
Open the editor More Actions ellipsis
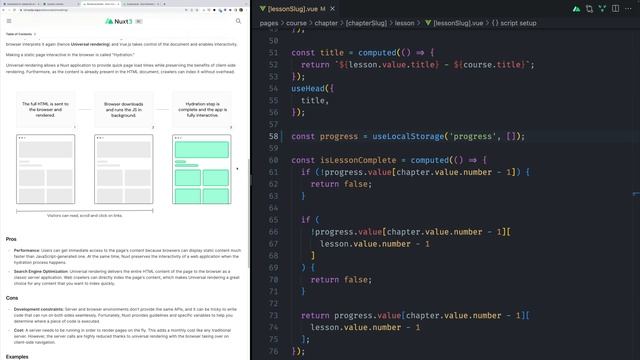(628, 9)
